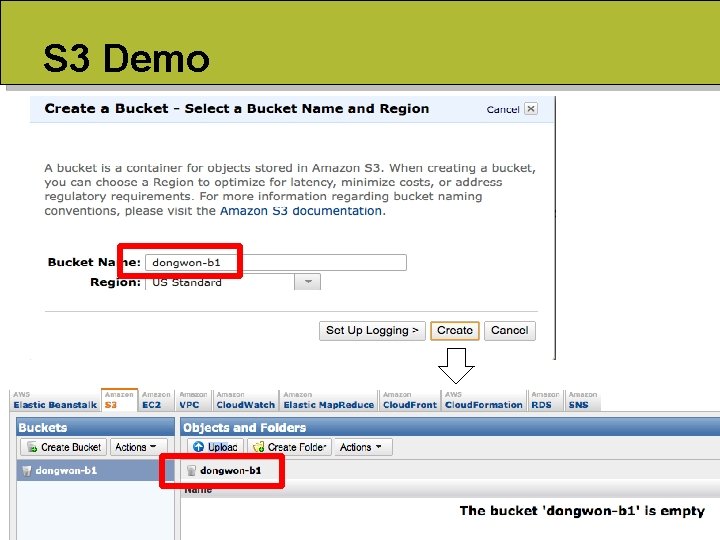
Task: Close the Create a Bucket dialog with X icon
Action: click(x=531, y=109)
